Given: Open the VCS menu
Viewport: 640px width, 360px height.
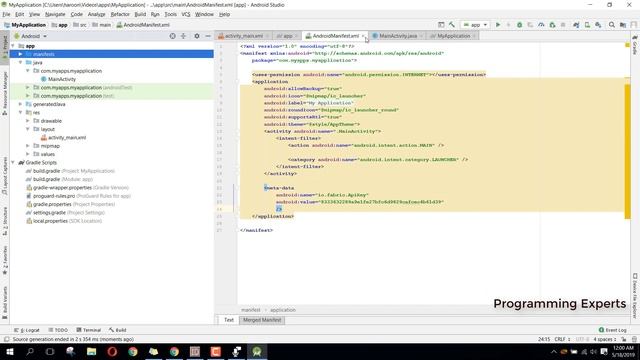Looking at the screenshot, I should (x=186, y=14).
